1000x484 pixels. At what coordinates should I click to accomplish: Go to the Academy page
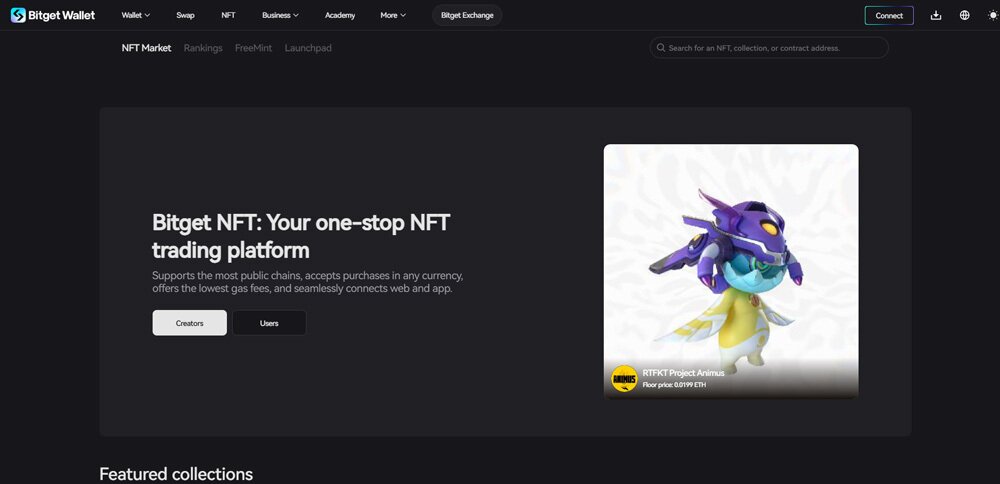tap(340, 15)
